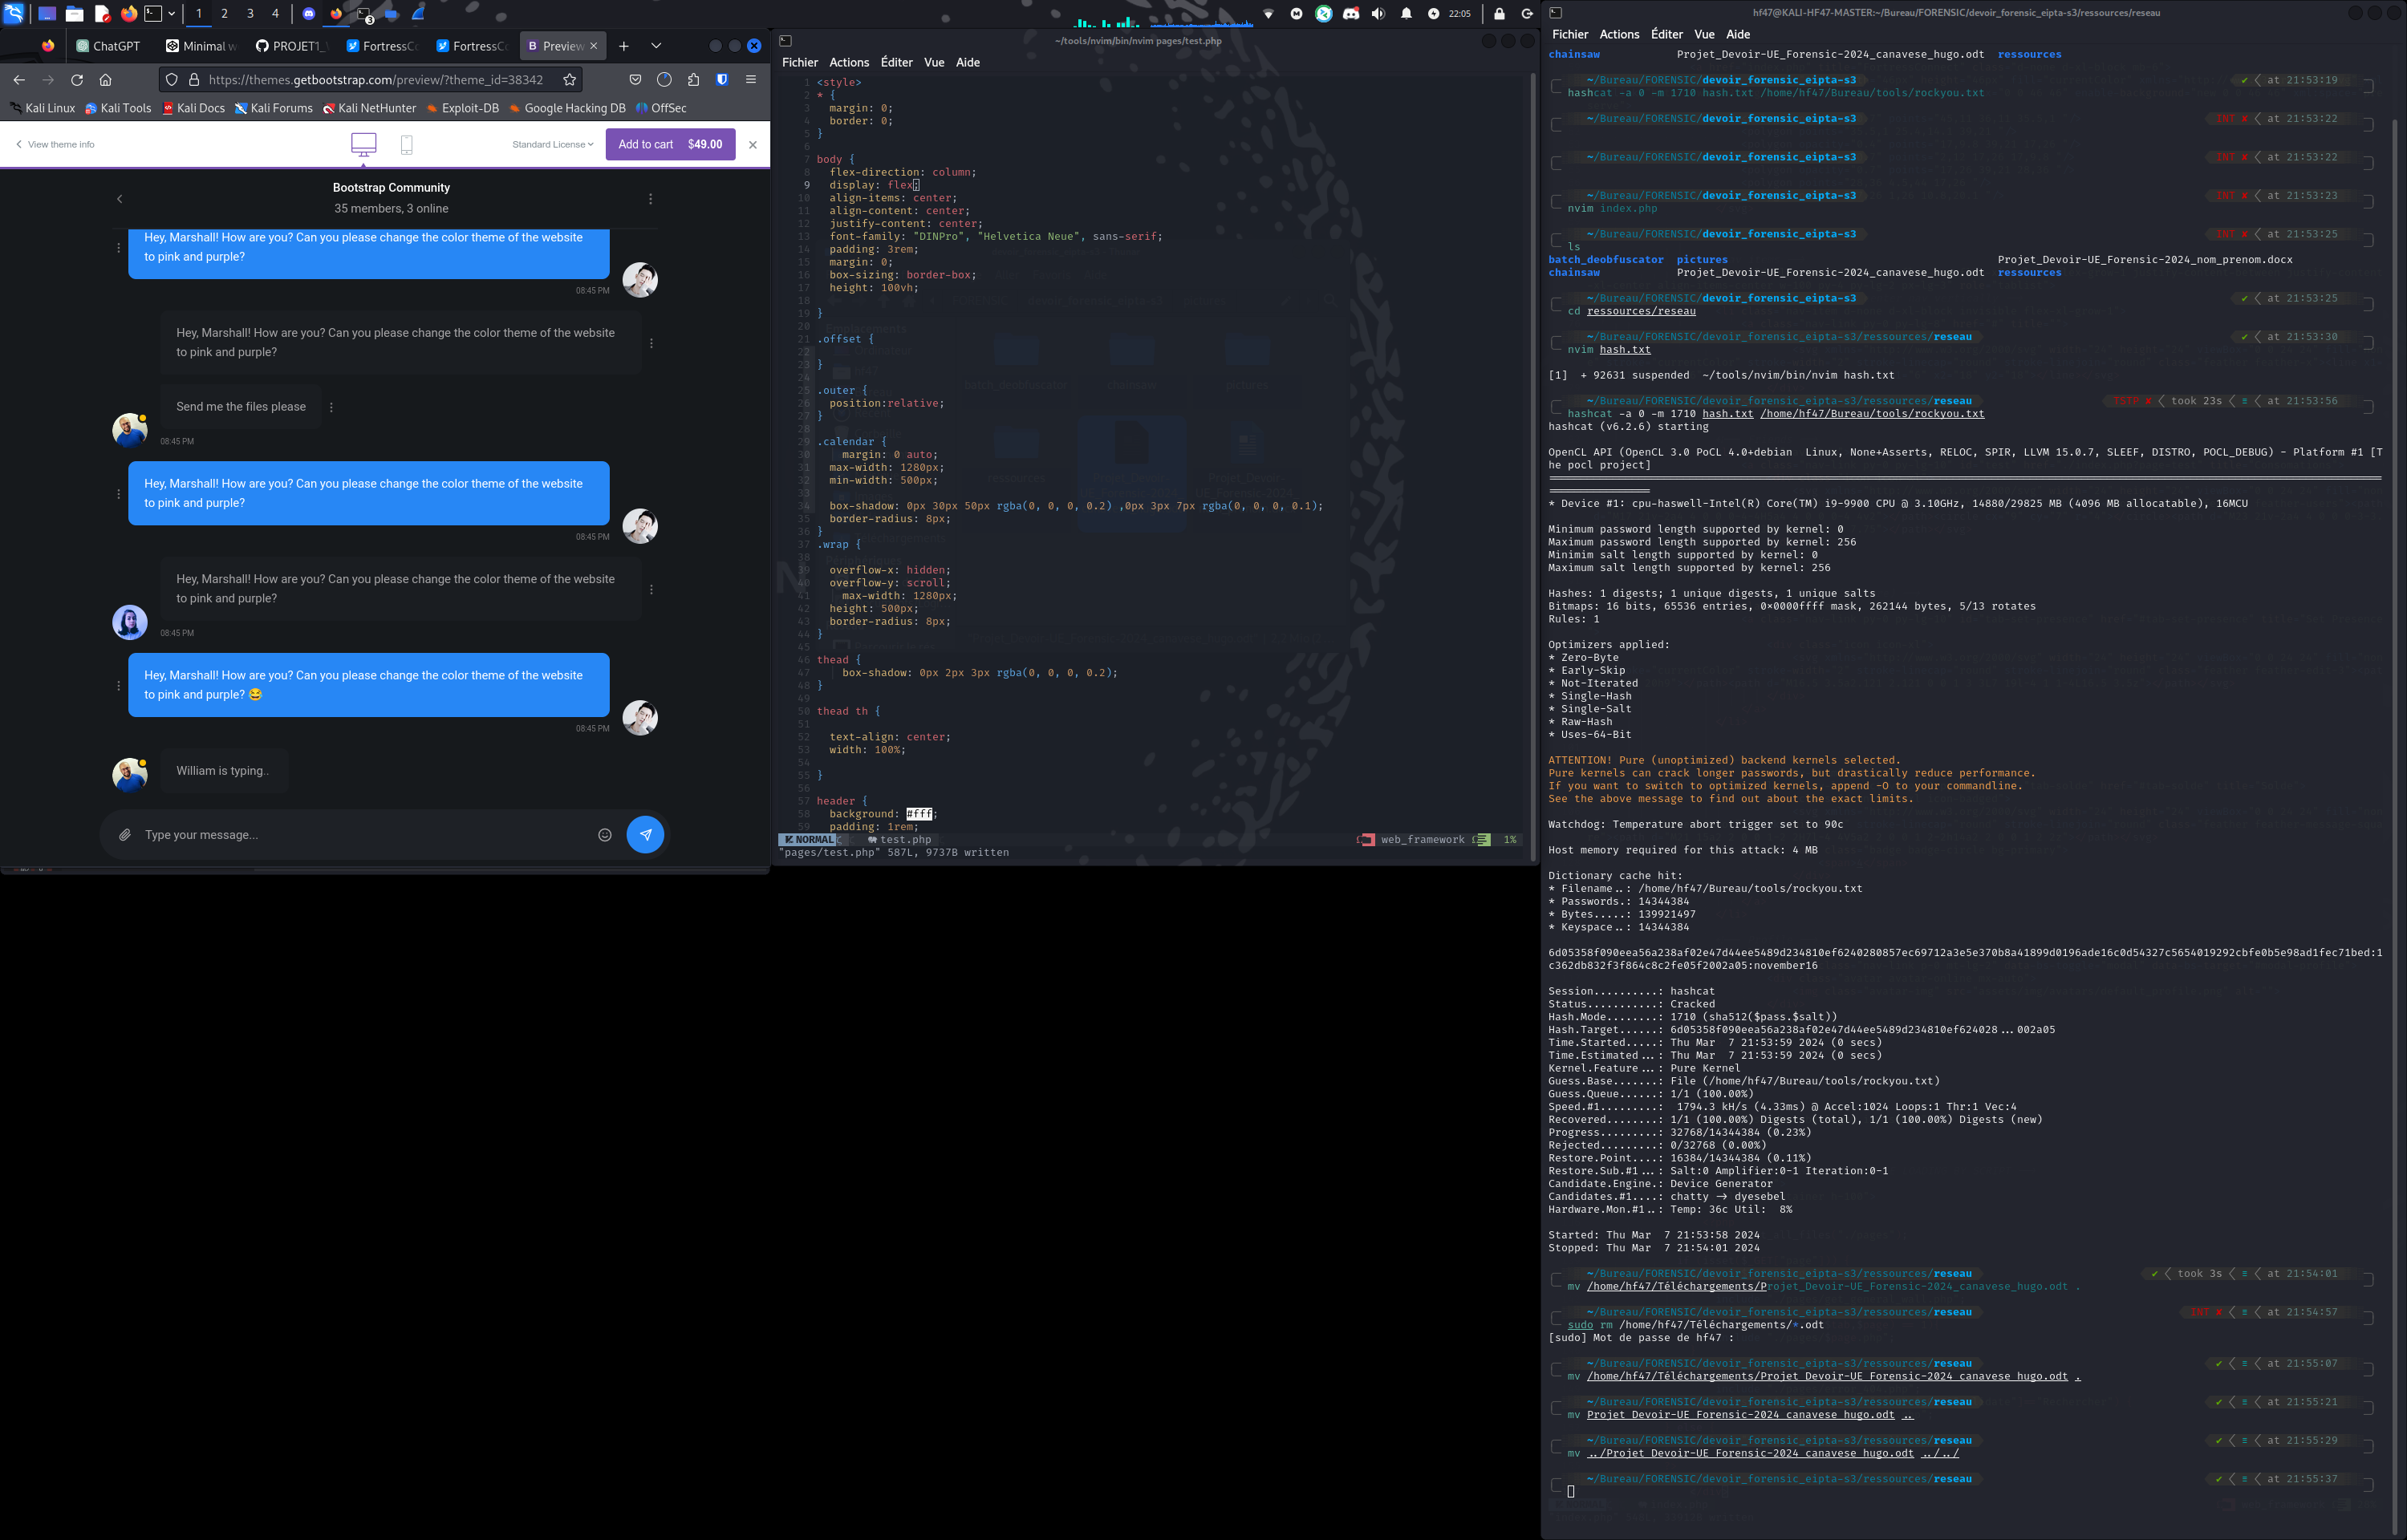Viewport: 2407px width, 1540px height.
Task: Open the notifications bell in the panel
Action: coord(1406,14)
